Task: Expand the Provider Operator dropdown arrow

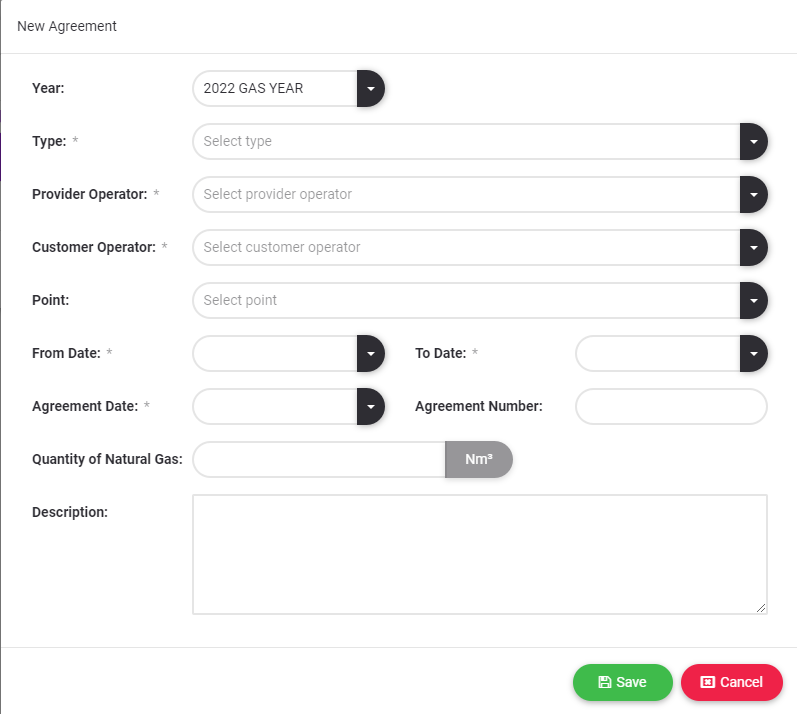Action: [x=753, y=195]
